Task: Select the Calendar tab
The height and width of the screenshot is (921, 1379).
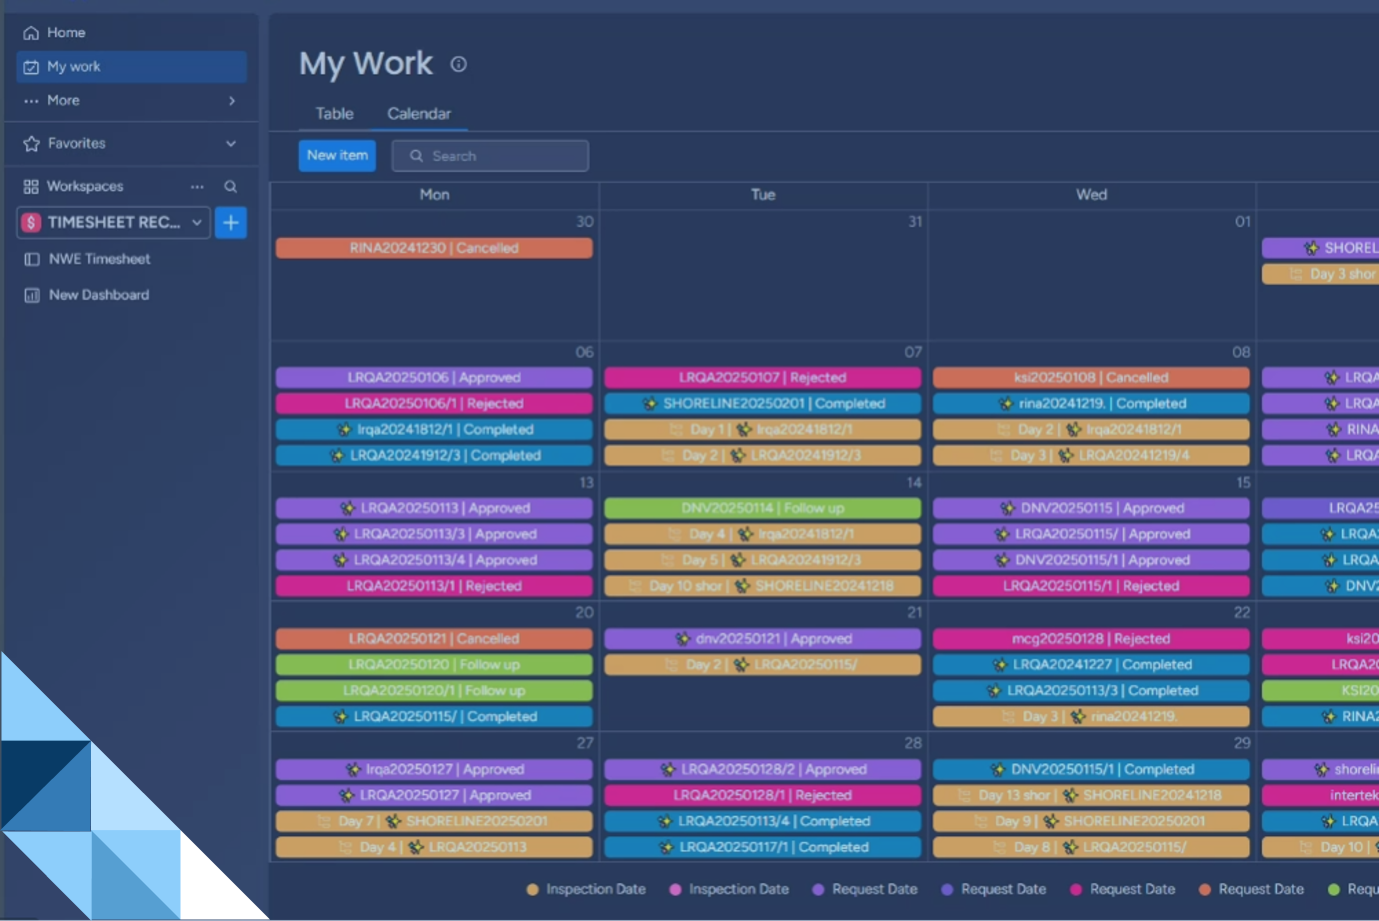Action: point(418,114)
